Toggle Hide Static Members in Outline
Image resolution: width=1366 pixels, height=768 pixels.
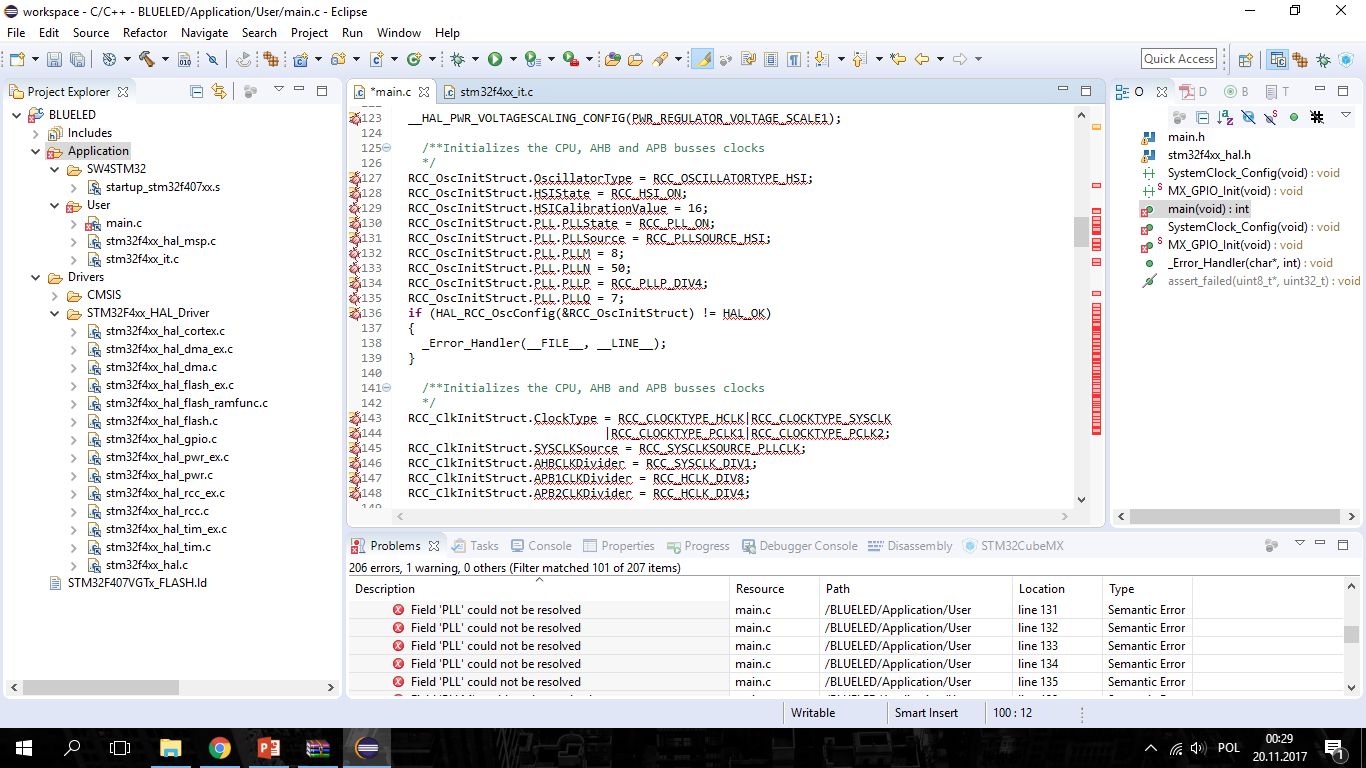pyautogui.click(x=1270, y=117)
